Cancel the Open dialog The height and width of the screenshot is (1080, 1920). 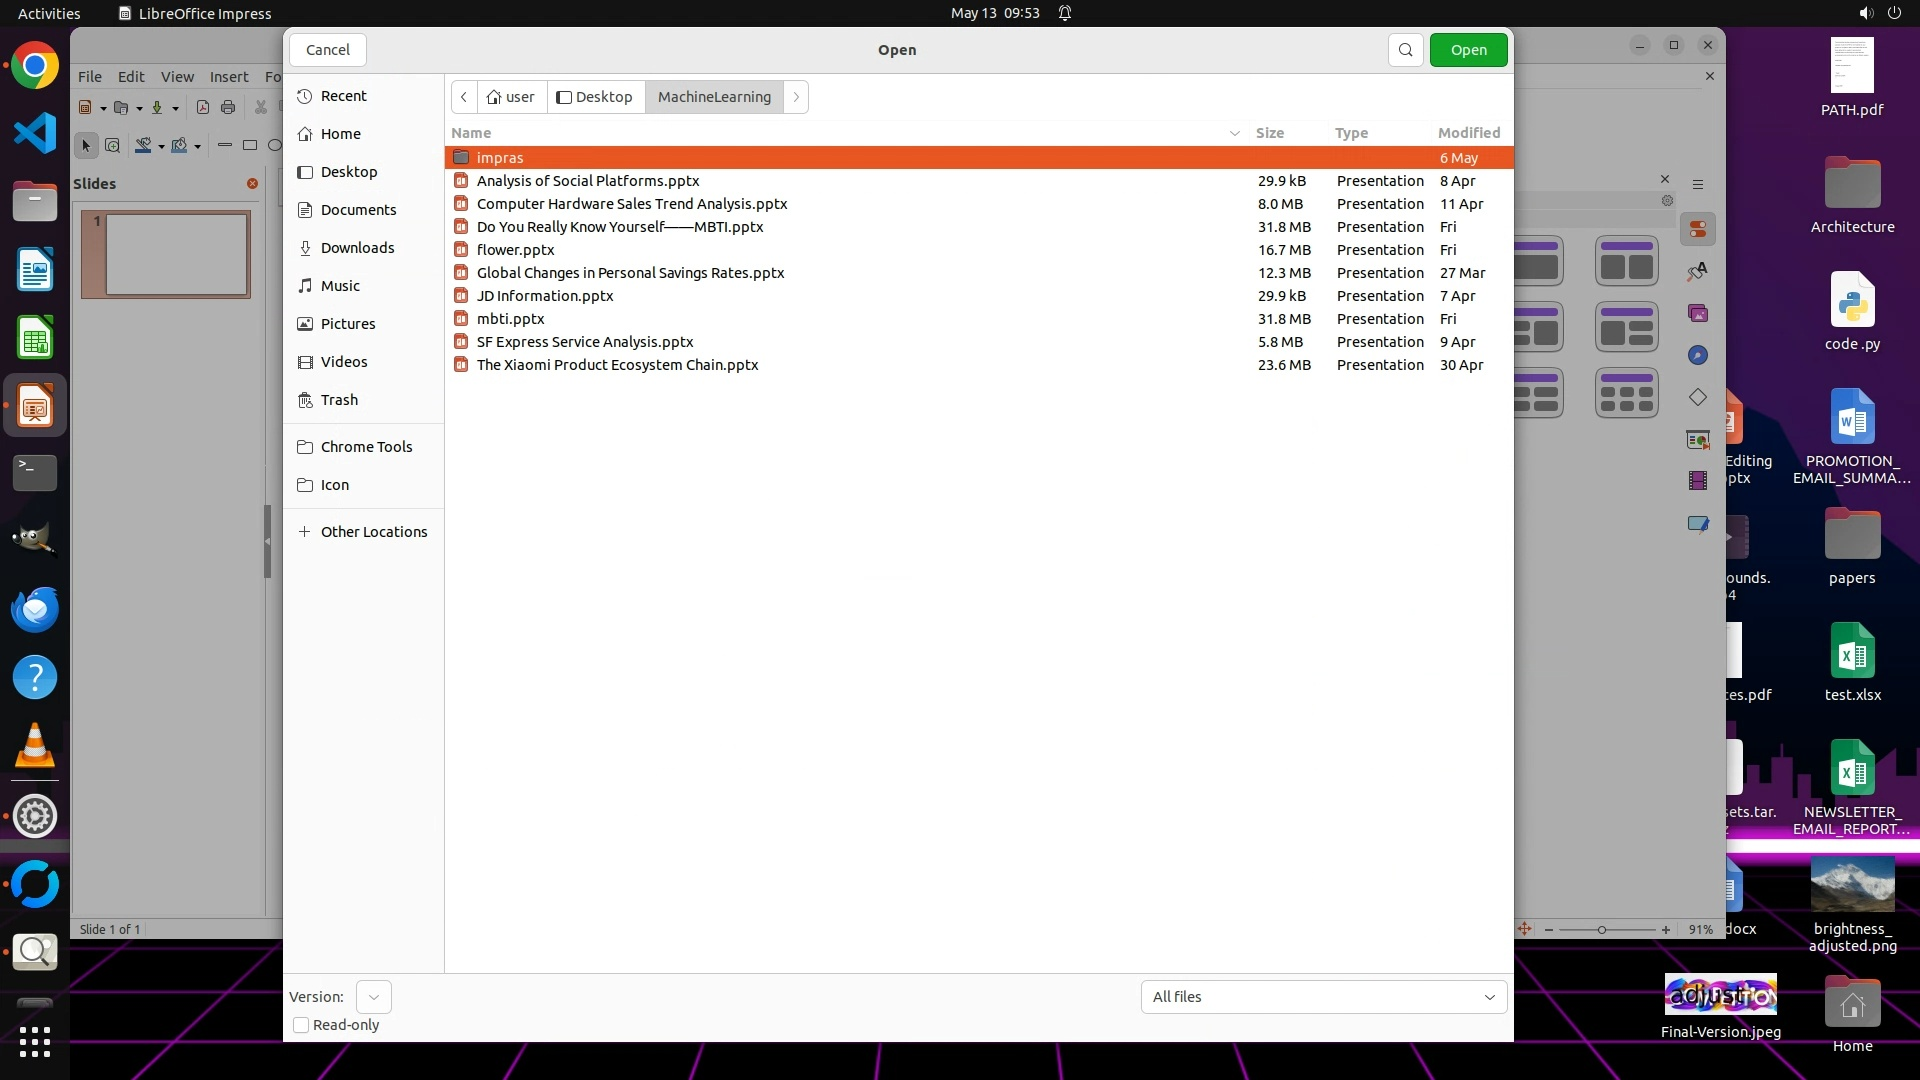327,50
